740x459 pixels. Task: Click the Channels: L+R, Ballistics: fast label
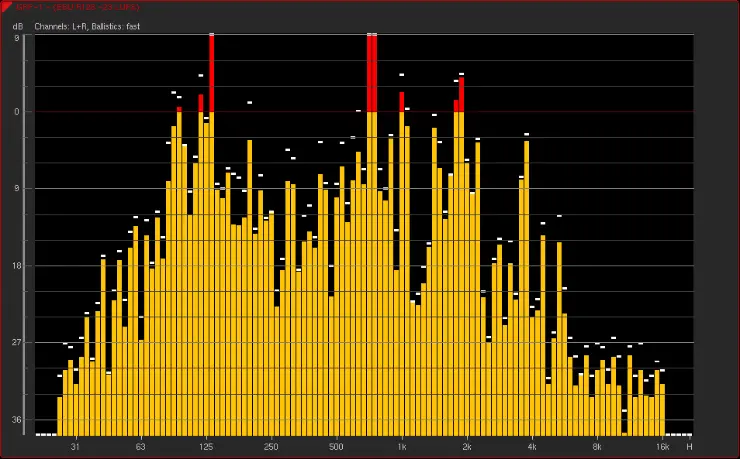pyautogui.click(x=87, y=25)
